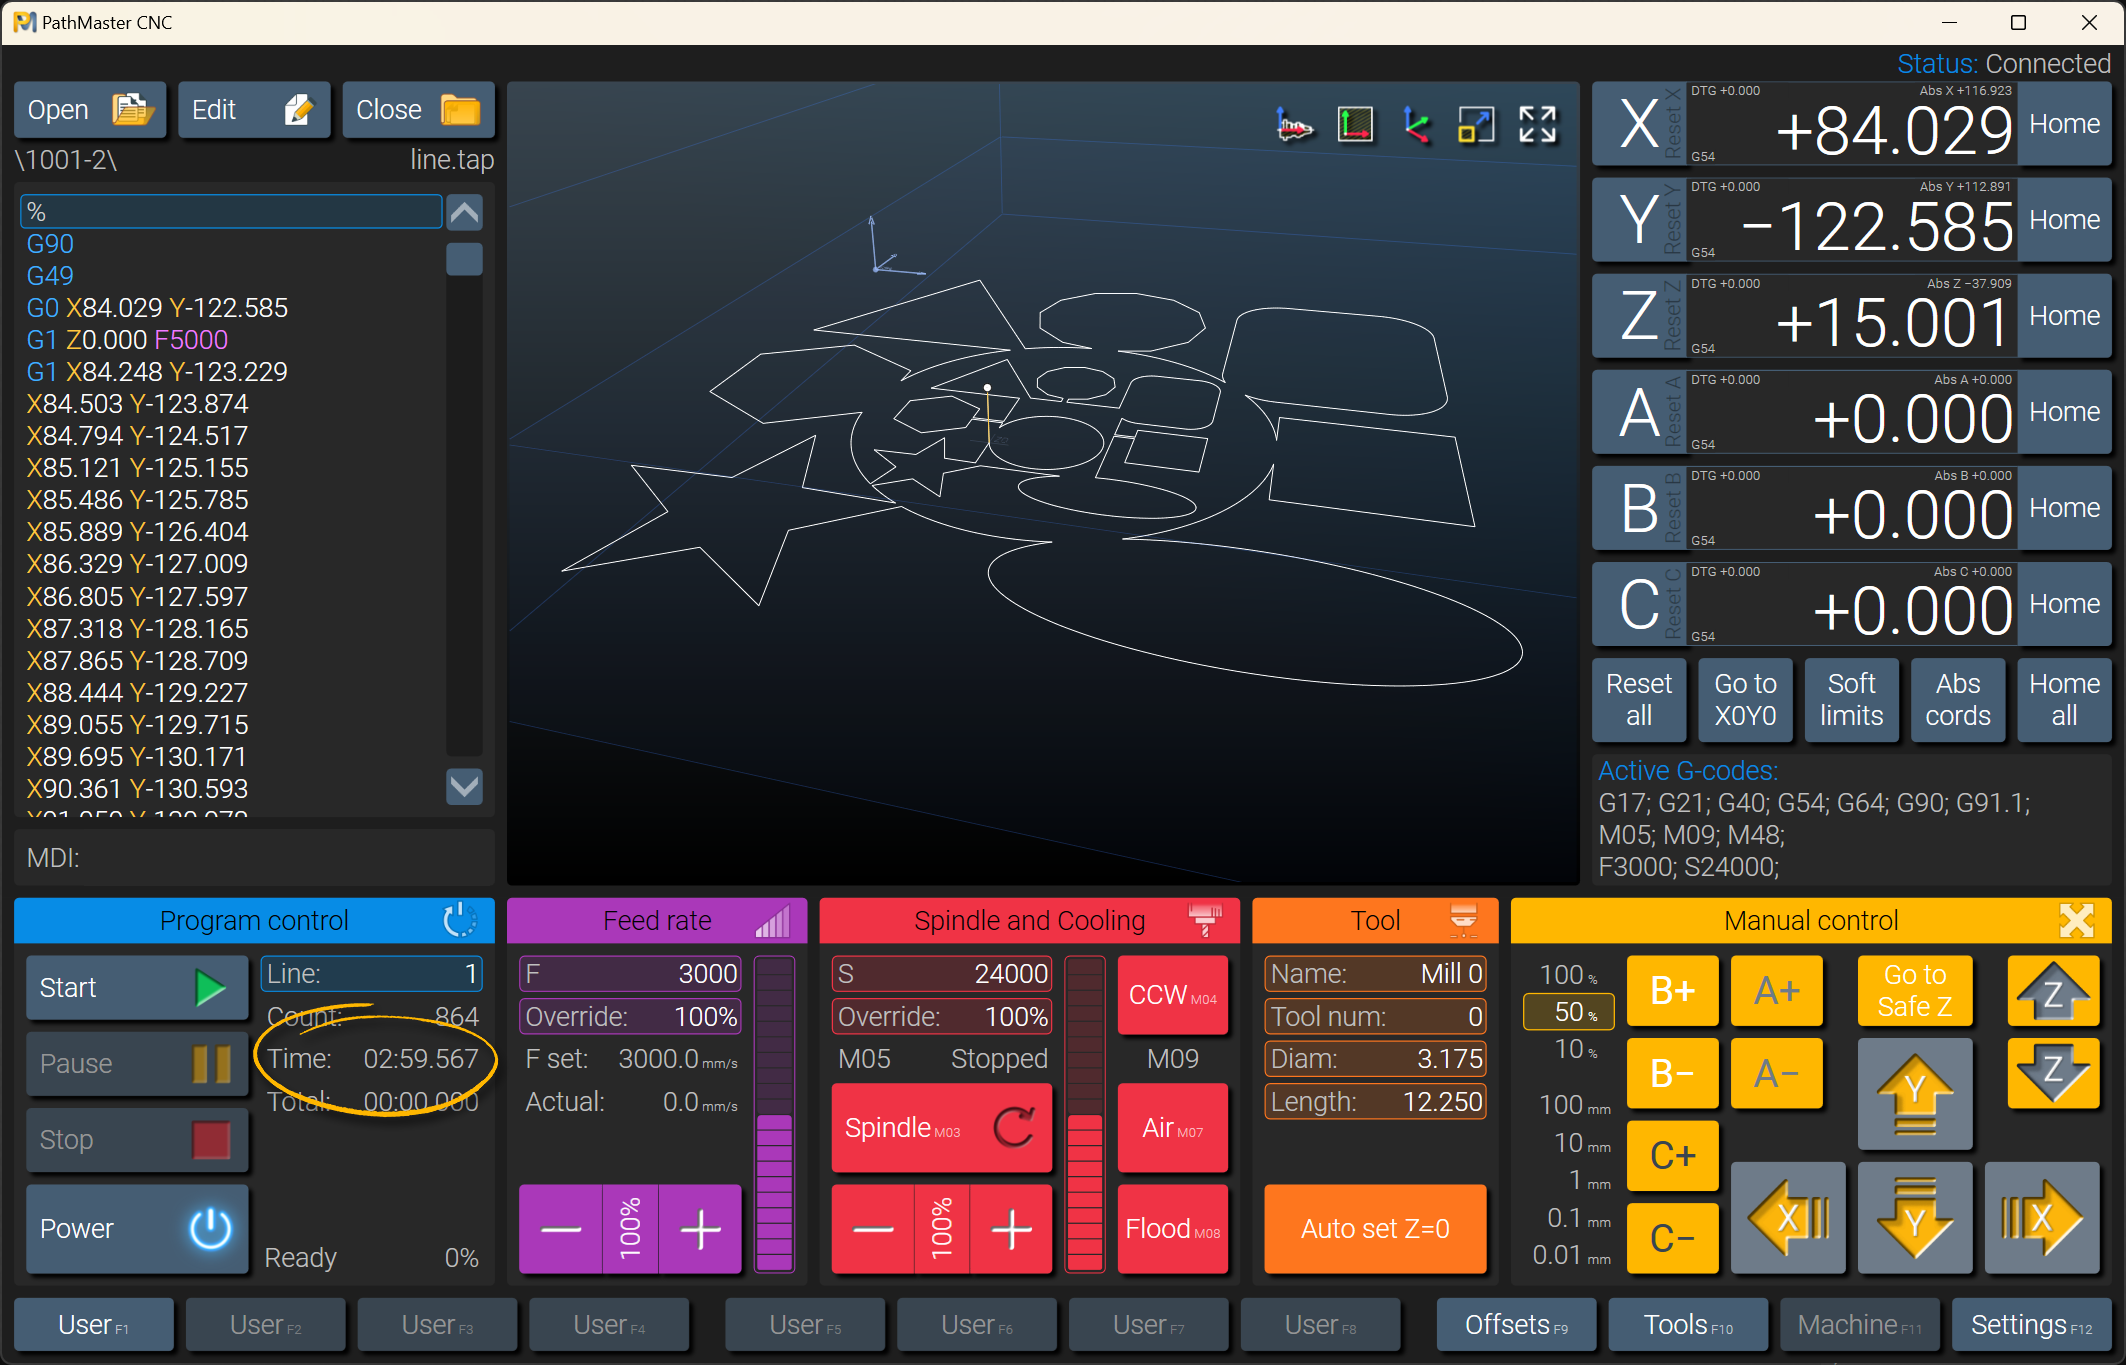
Task: Click the Auto set Z=0 button
Action: 1374,1229
